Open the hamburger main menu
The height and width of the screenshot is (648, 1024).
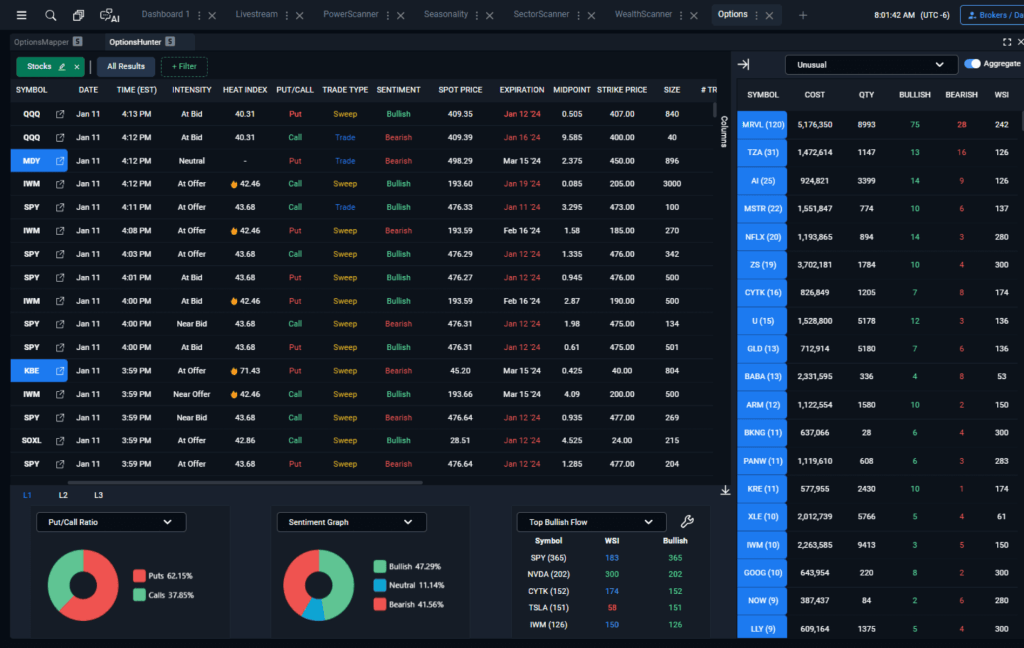(x=22, y=15)
